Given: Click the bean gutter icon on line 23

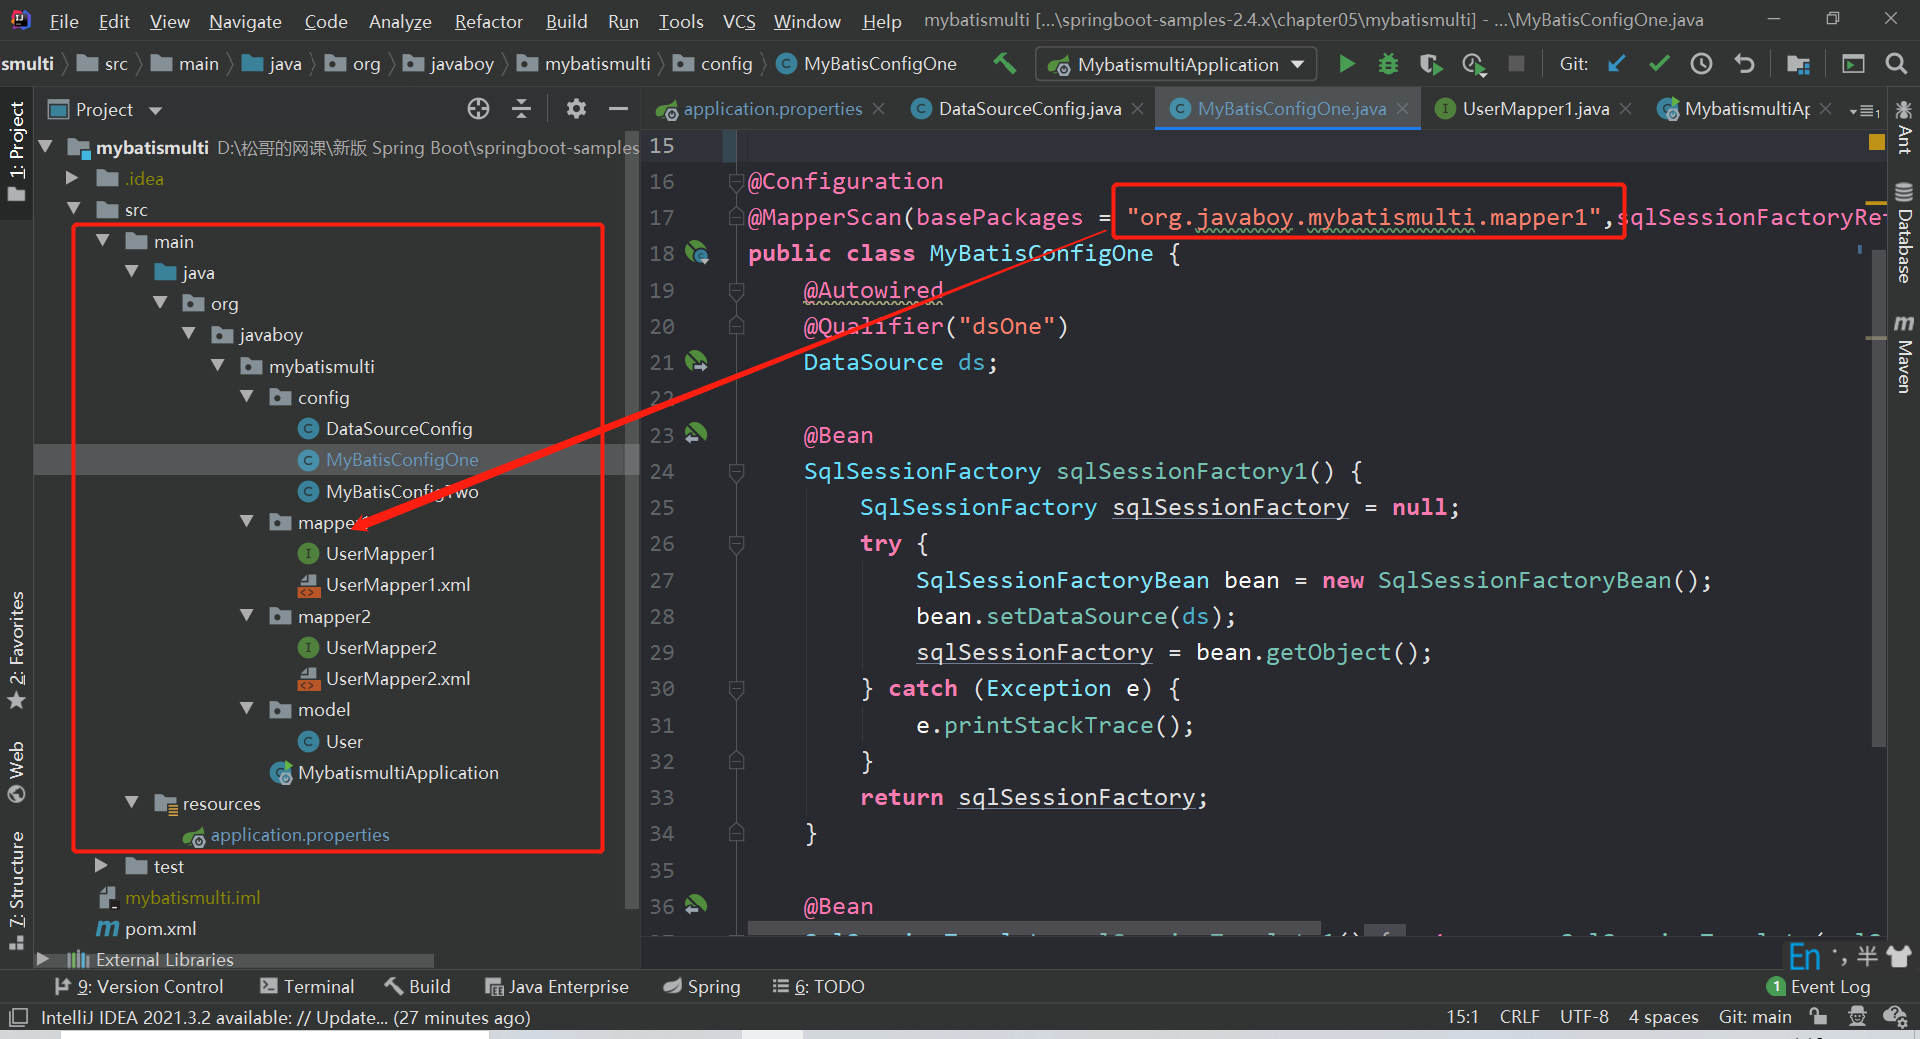Looking at the screenshot, I should pyautogui.click(x=697, y=434).
